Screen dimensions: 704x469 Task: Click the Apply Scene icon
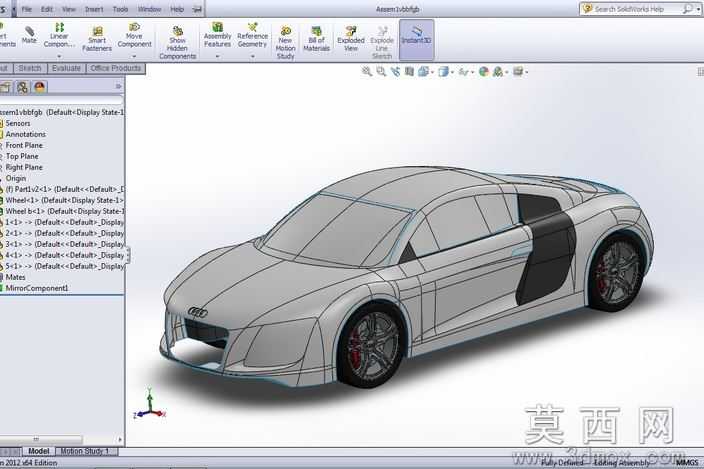click(x=497, y=71)
